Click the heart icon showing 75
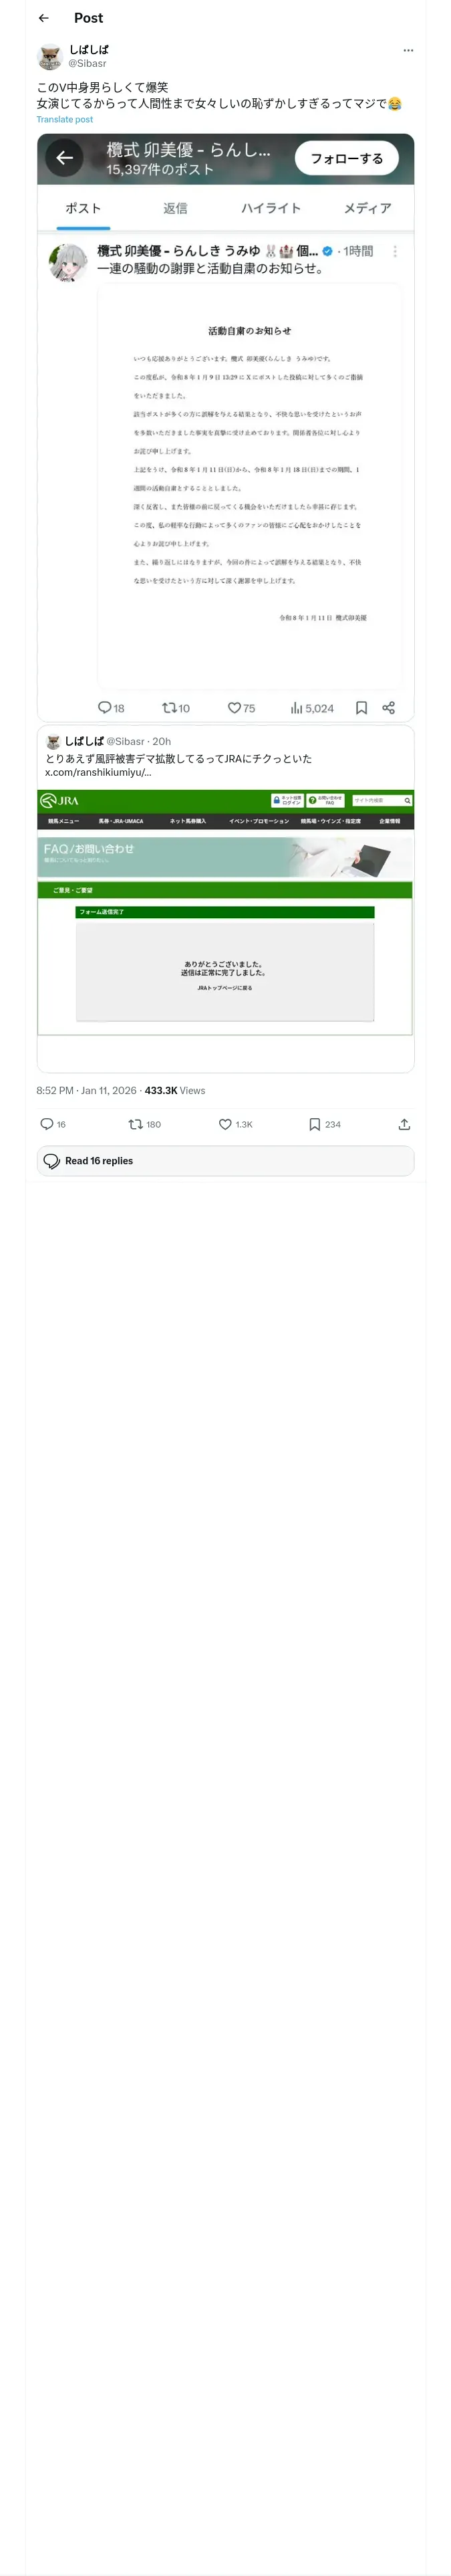This screenshot has width=451, height=2576. pyautogui.click(x=235, y=708)
